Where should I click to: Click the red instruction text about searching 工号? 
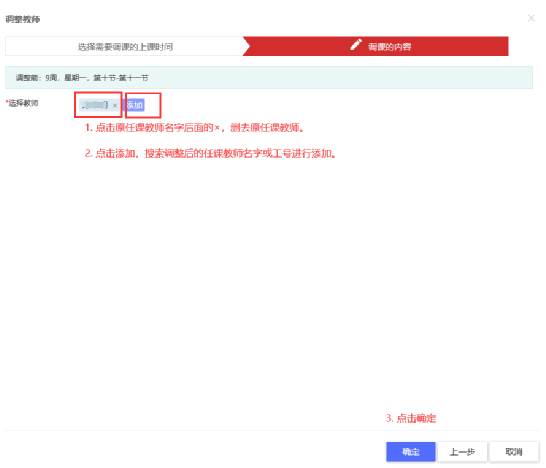[211, 153]
